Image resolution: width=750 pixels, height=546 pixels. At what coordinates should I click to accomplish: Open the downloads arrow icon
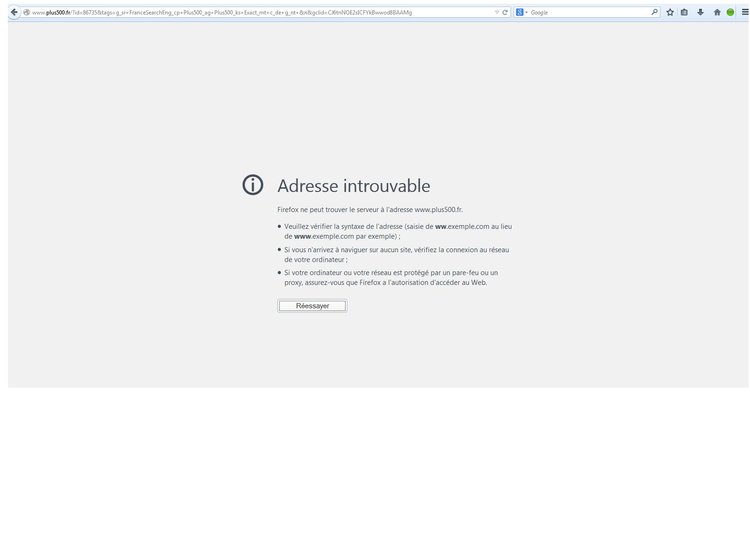(x=700, y=12)
